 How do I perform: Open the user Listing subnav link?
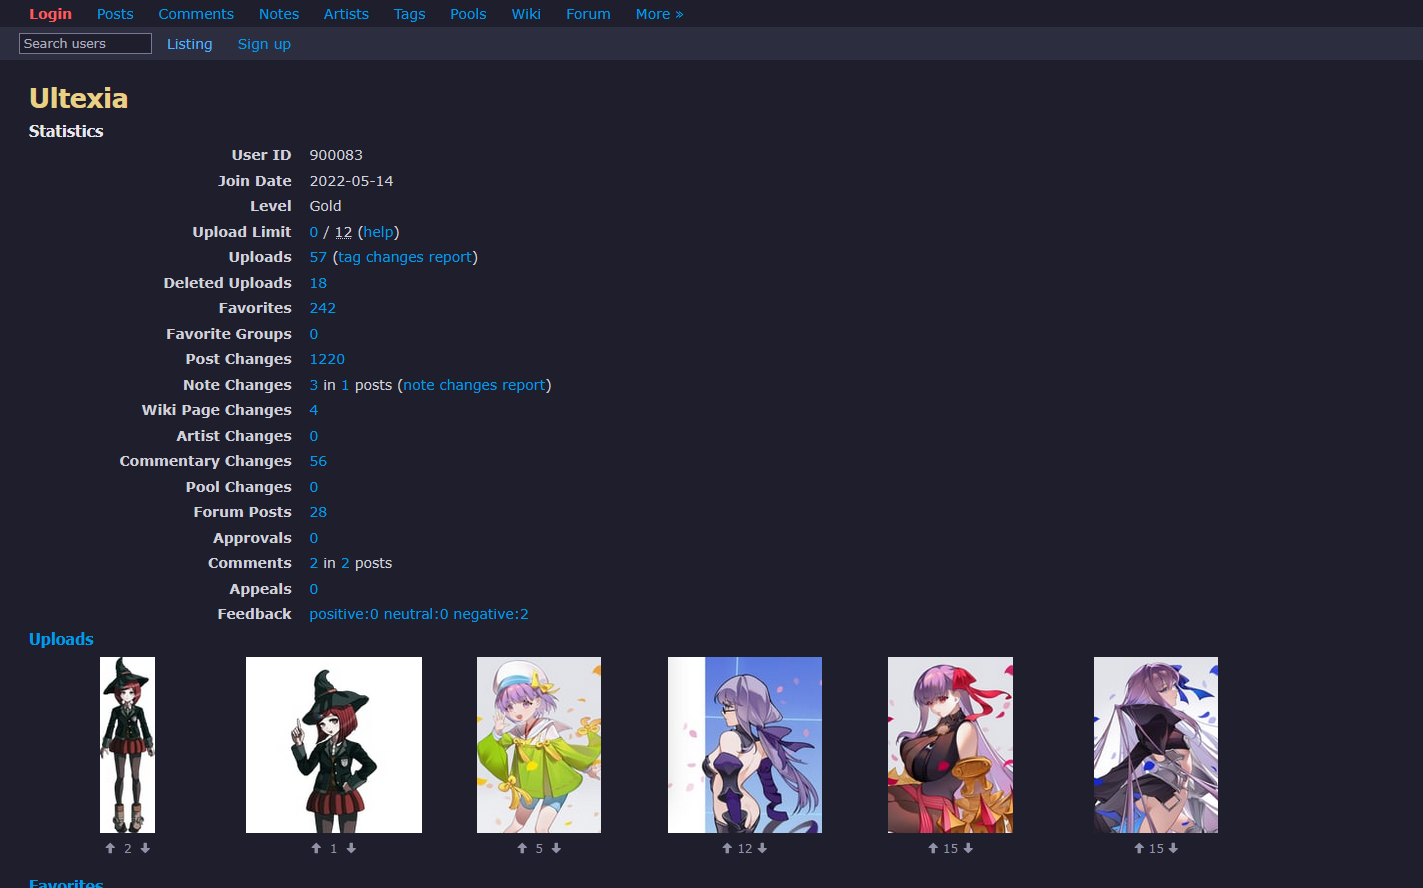[x=190, y=44]
